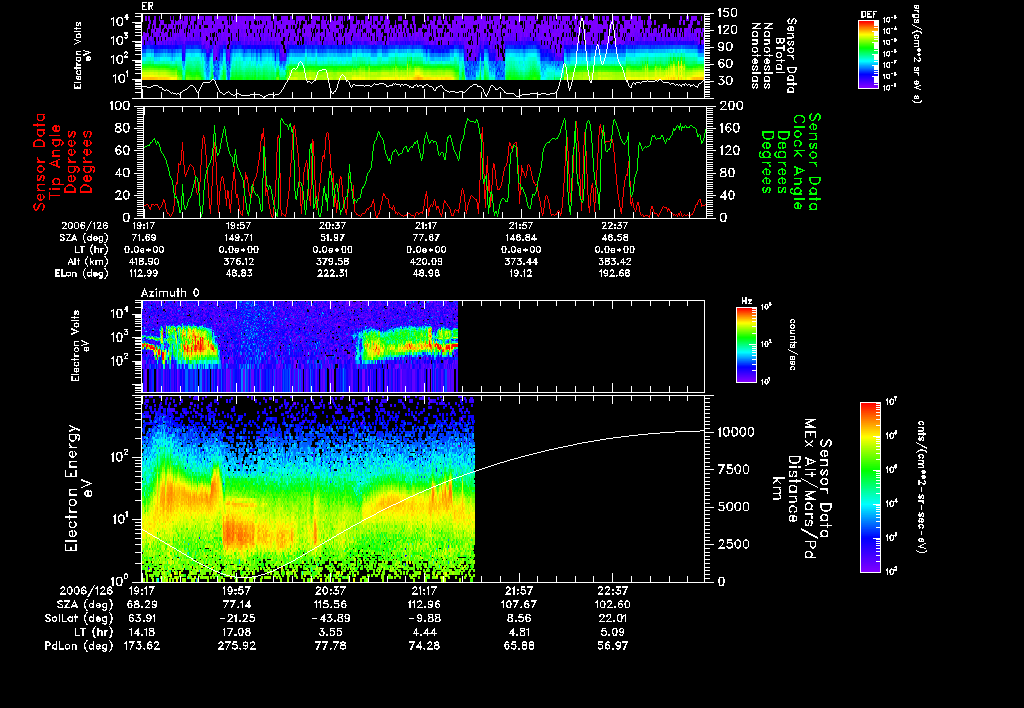Click PdLon value '77.78'

(330, 646)
